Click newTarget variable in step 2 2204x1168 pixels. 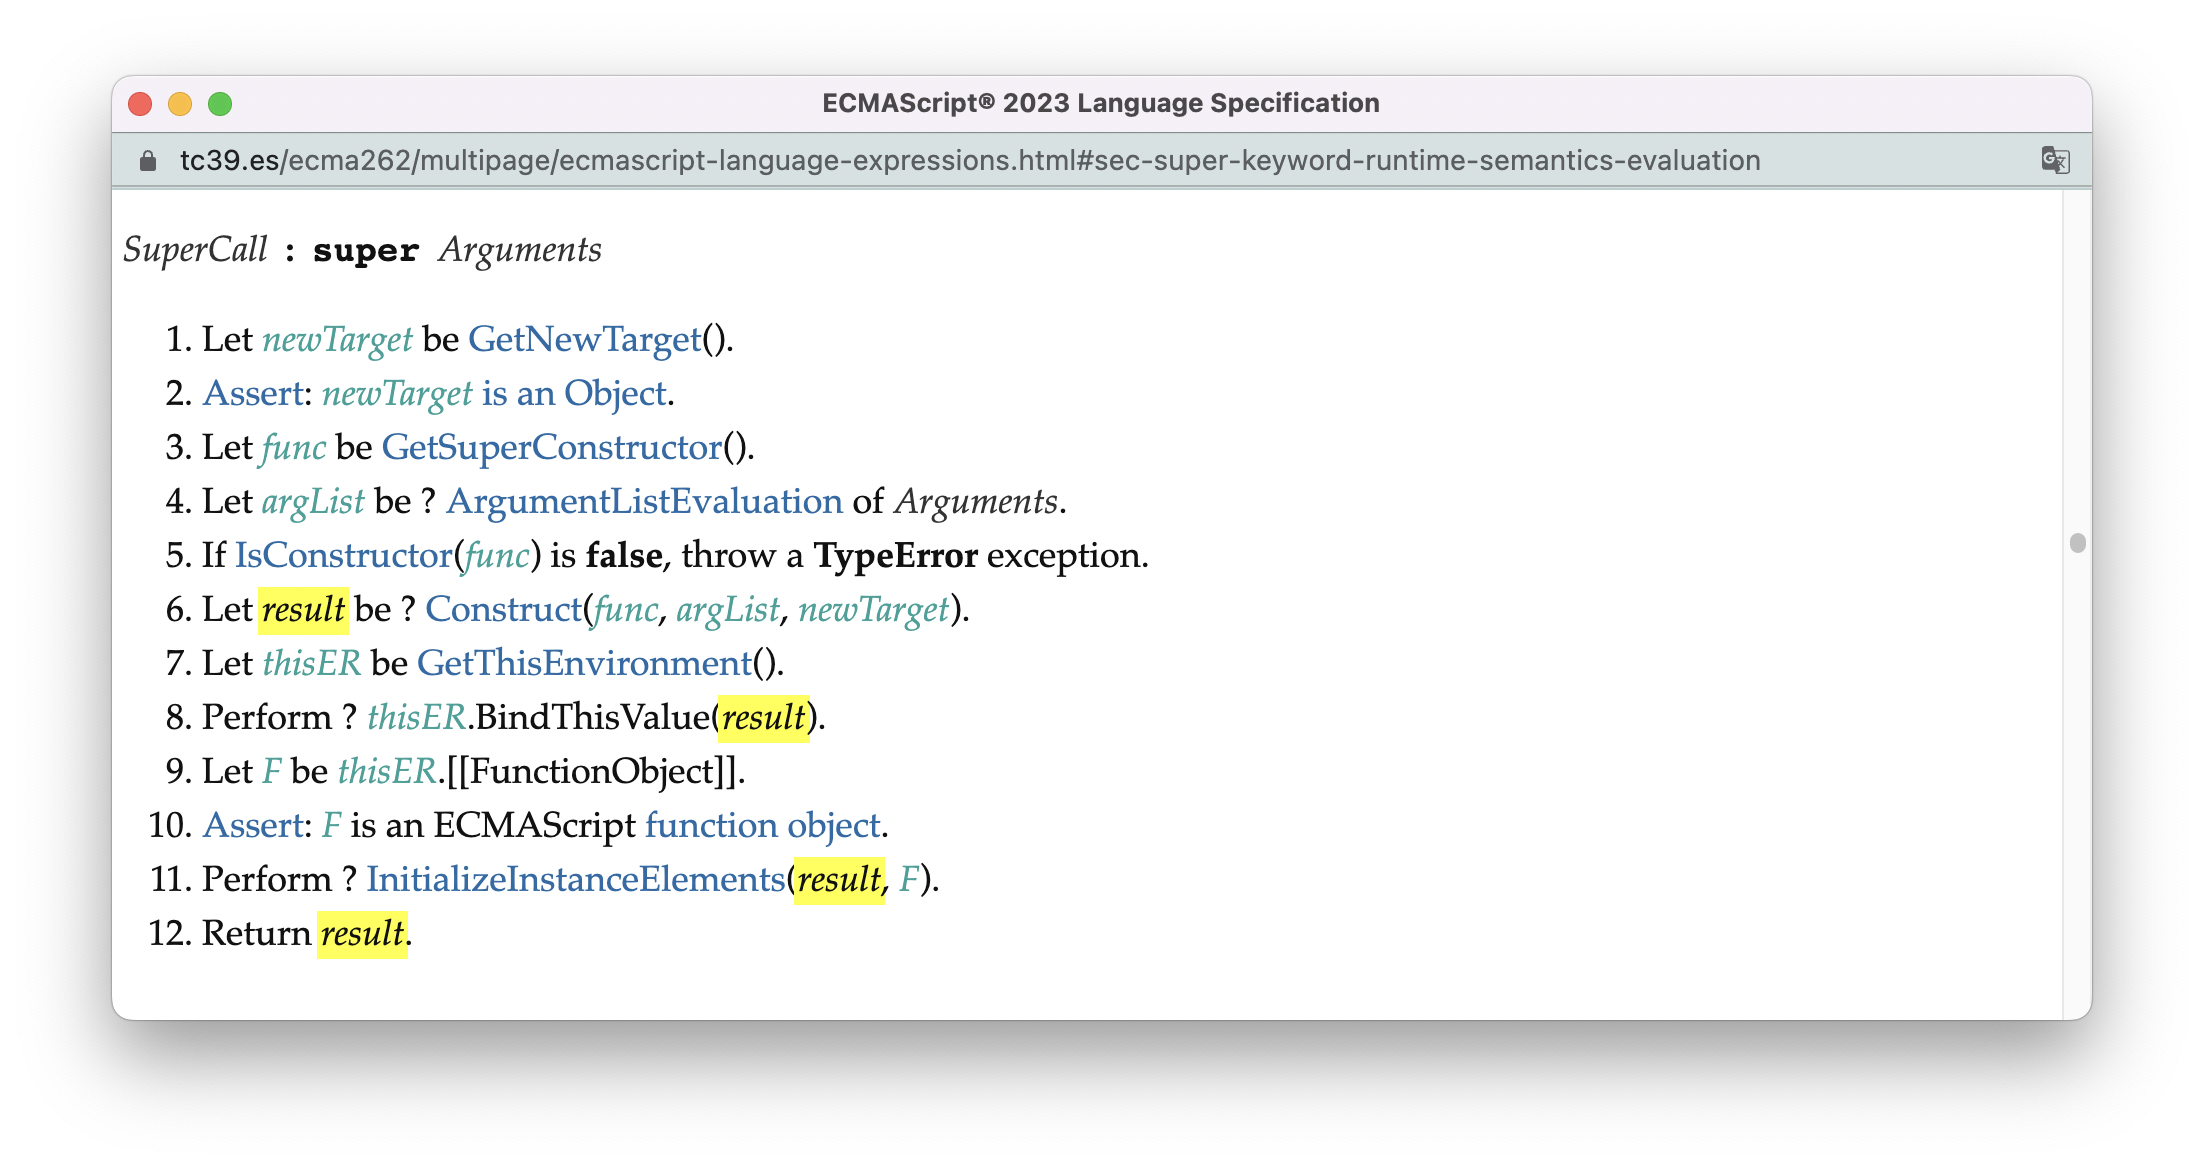(x=397, y=393)
